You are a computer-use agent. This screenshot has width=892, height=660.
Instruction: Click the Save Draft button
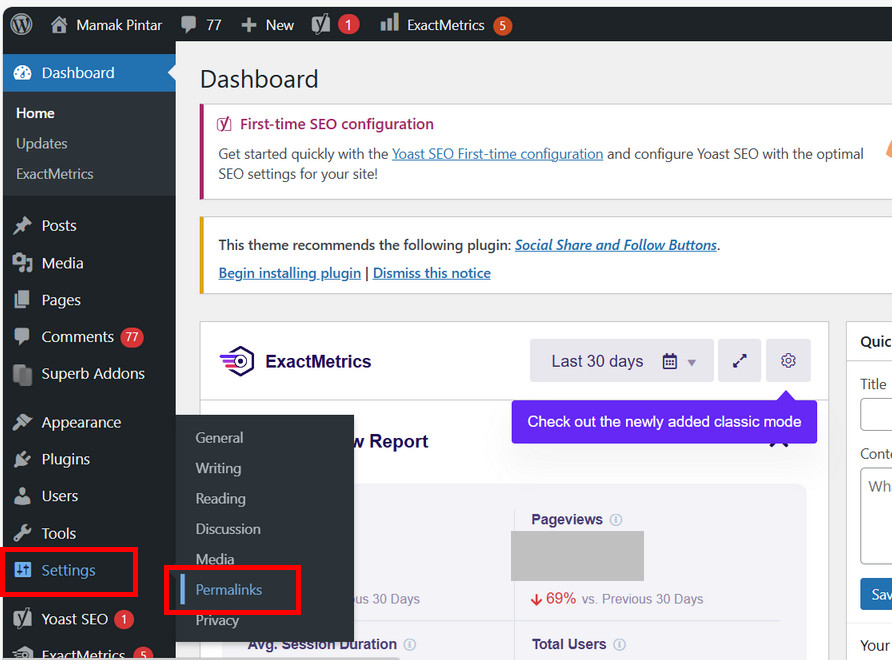coord(876,594)
